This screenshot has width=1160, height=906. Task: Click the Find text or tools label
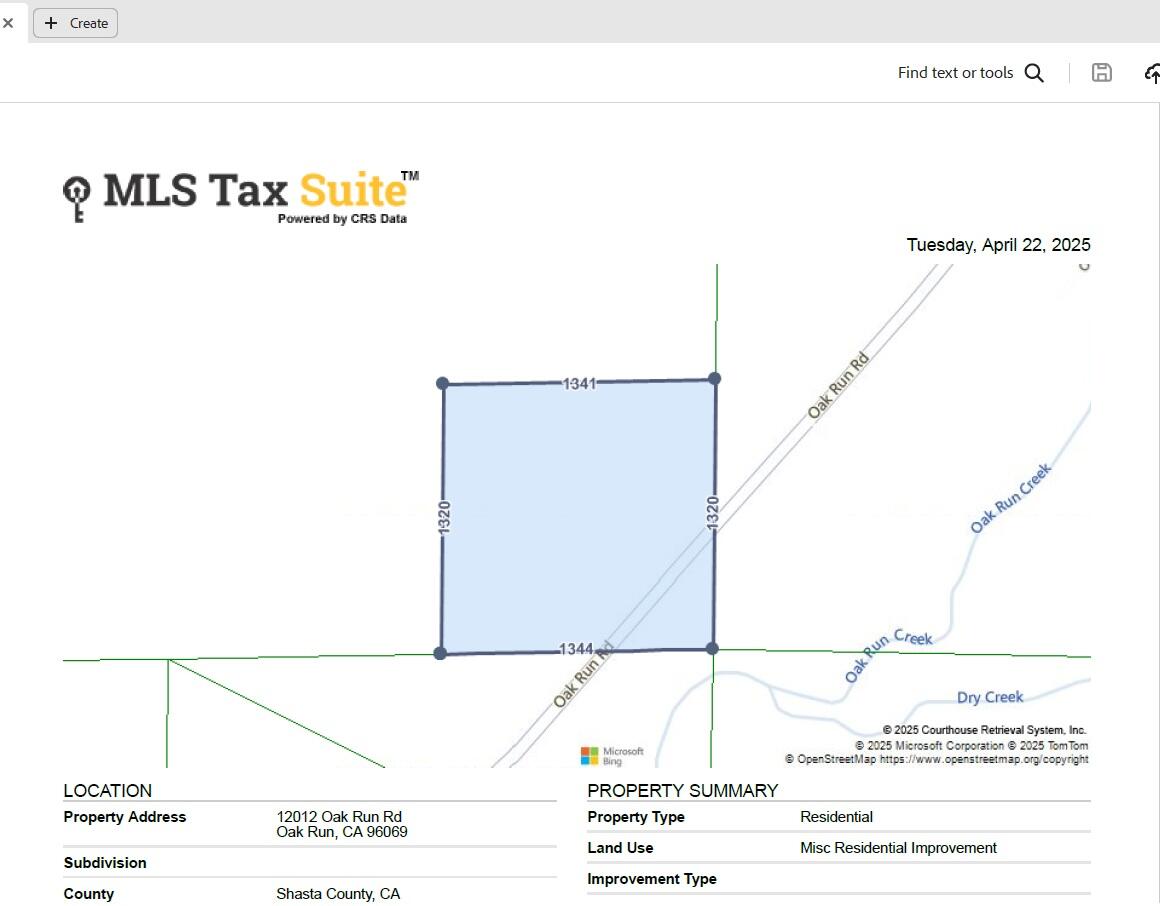point(955,73)
